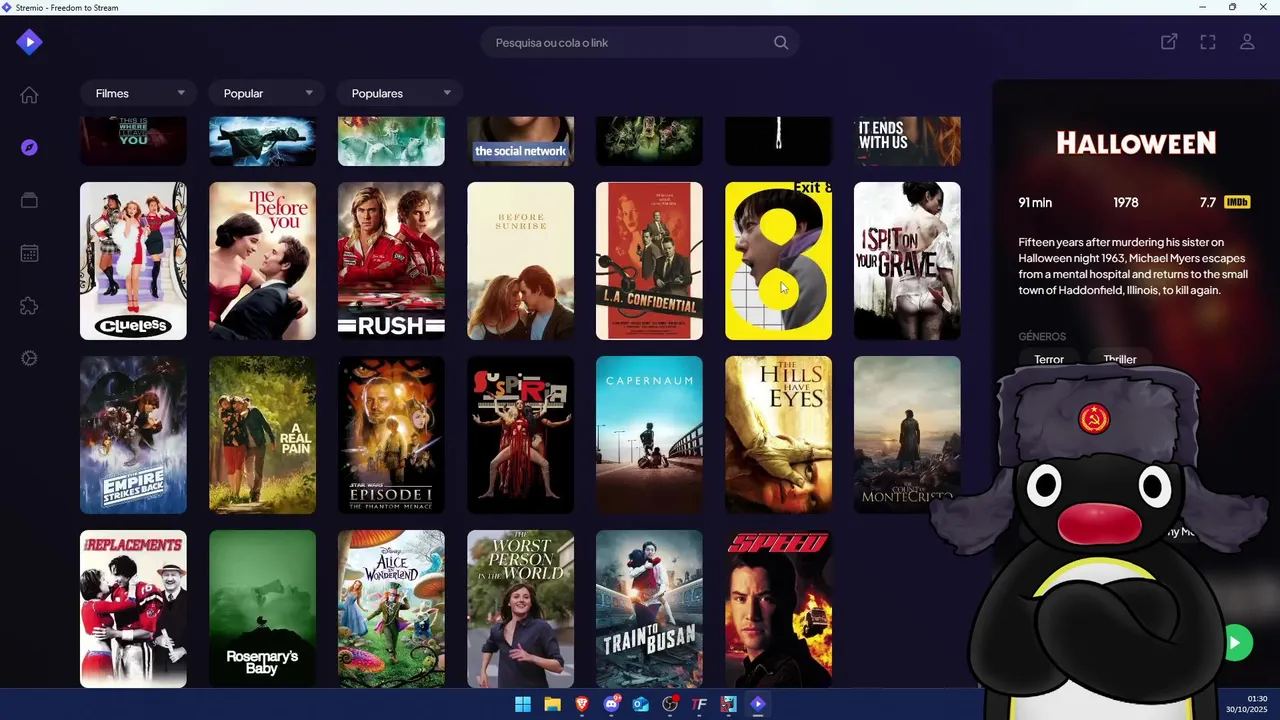1280x720 pixels.
Task: Click the open-in-external-window icon
Action: pos(1168,42)
